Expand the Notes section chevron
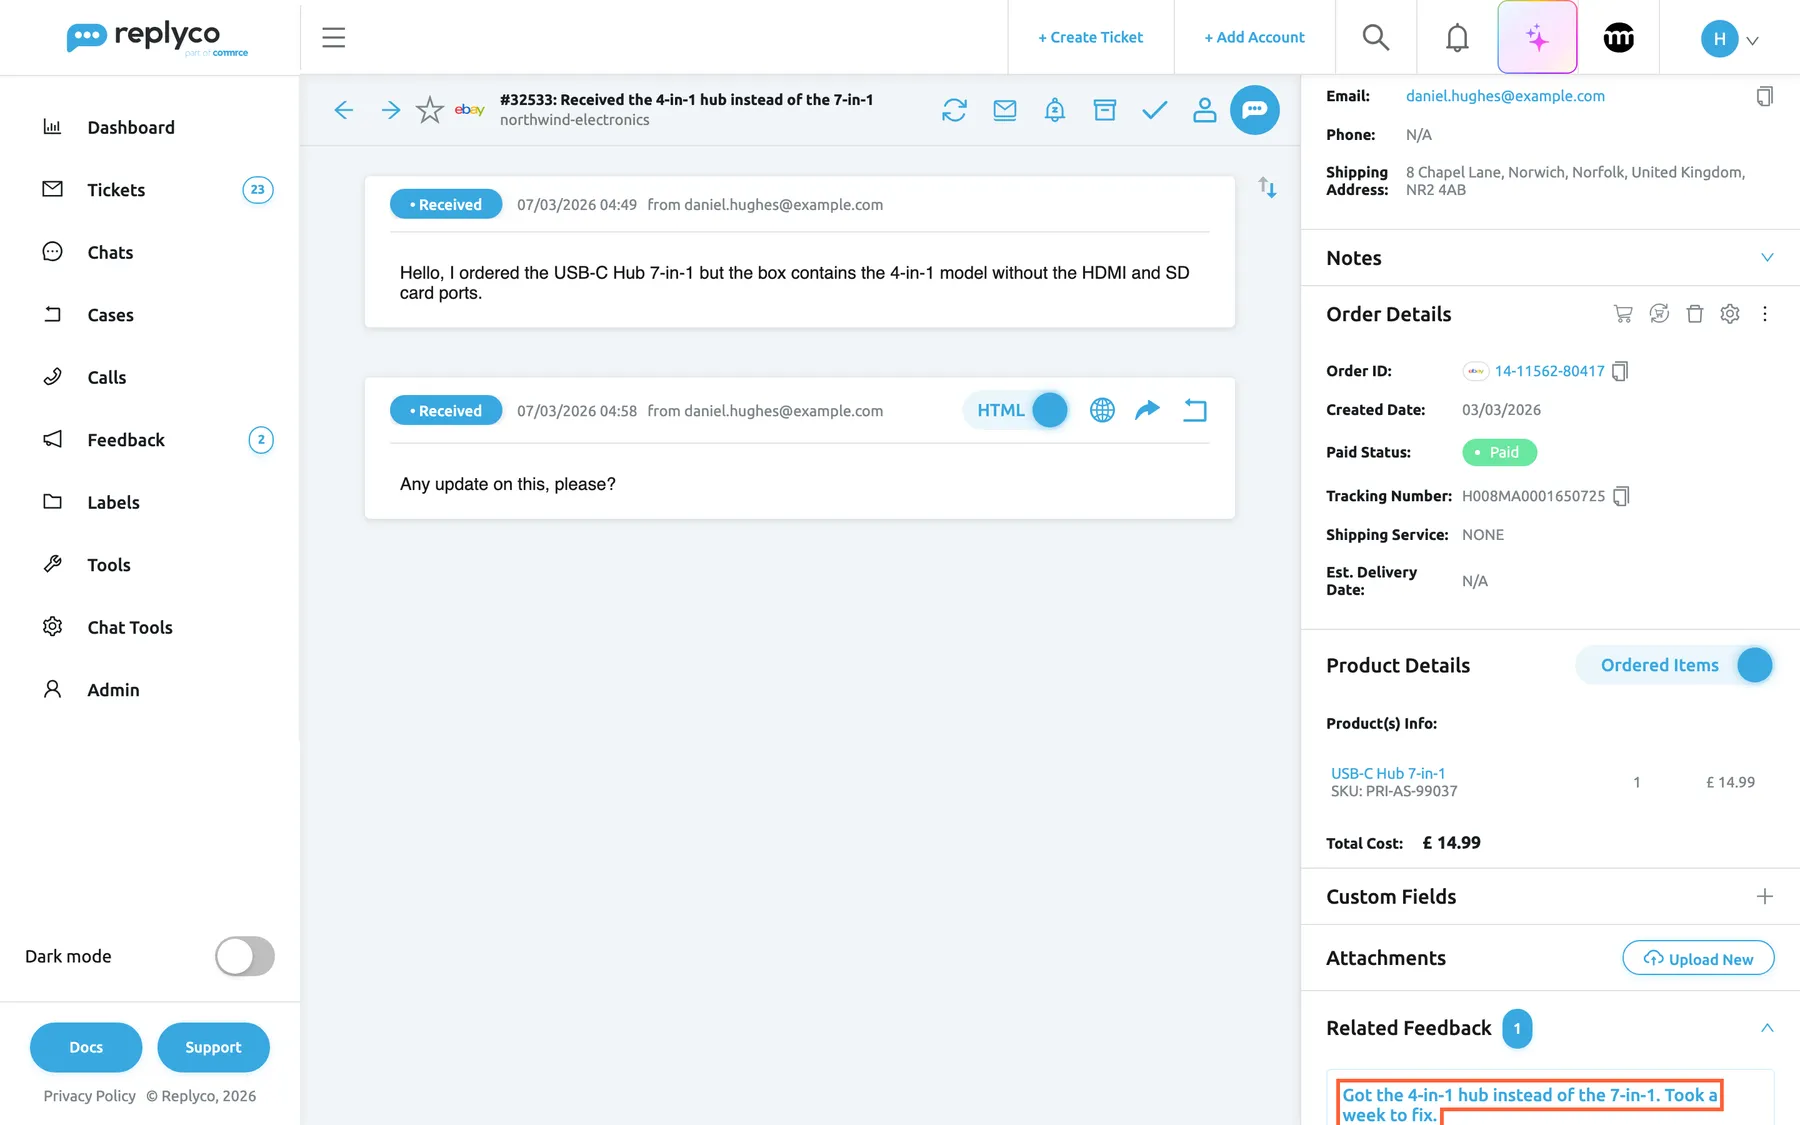 (1767, 258)
